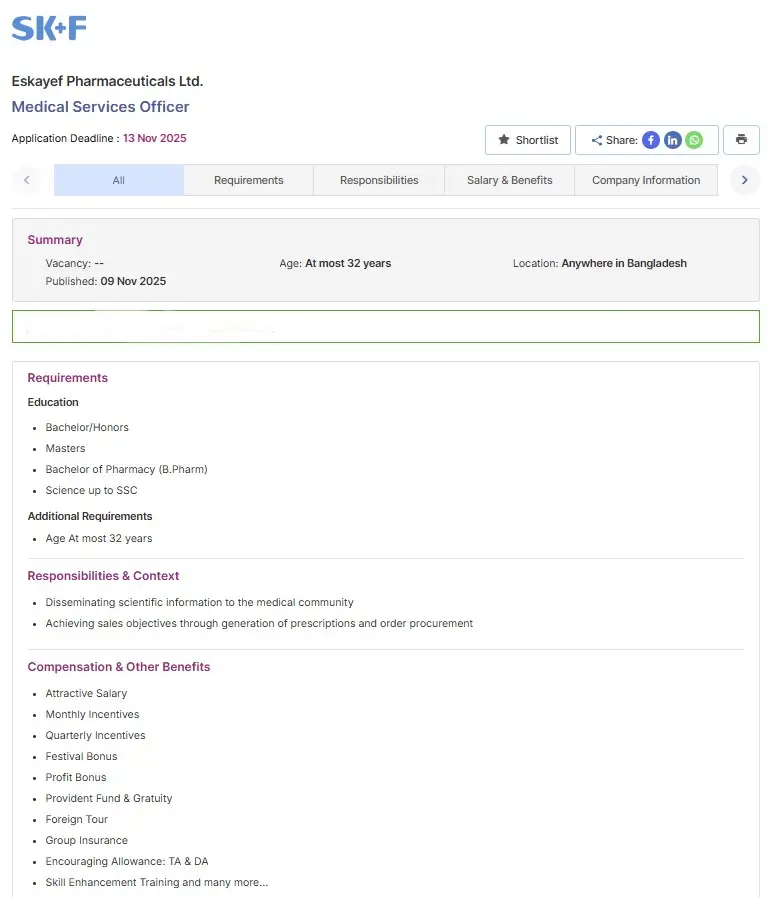Click the Requirements section heading
The width and height of the screenshot is (772, 897).
coord(67,378)
